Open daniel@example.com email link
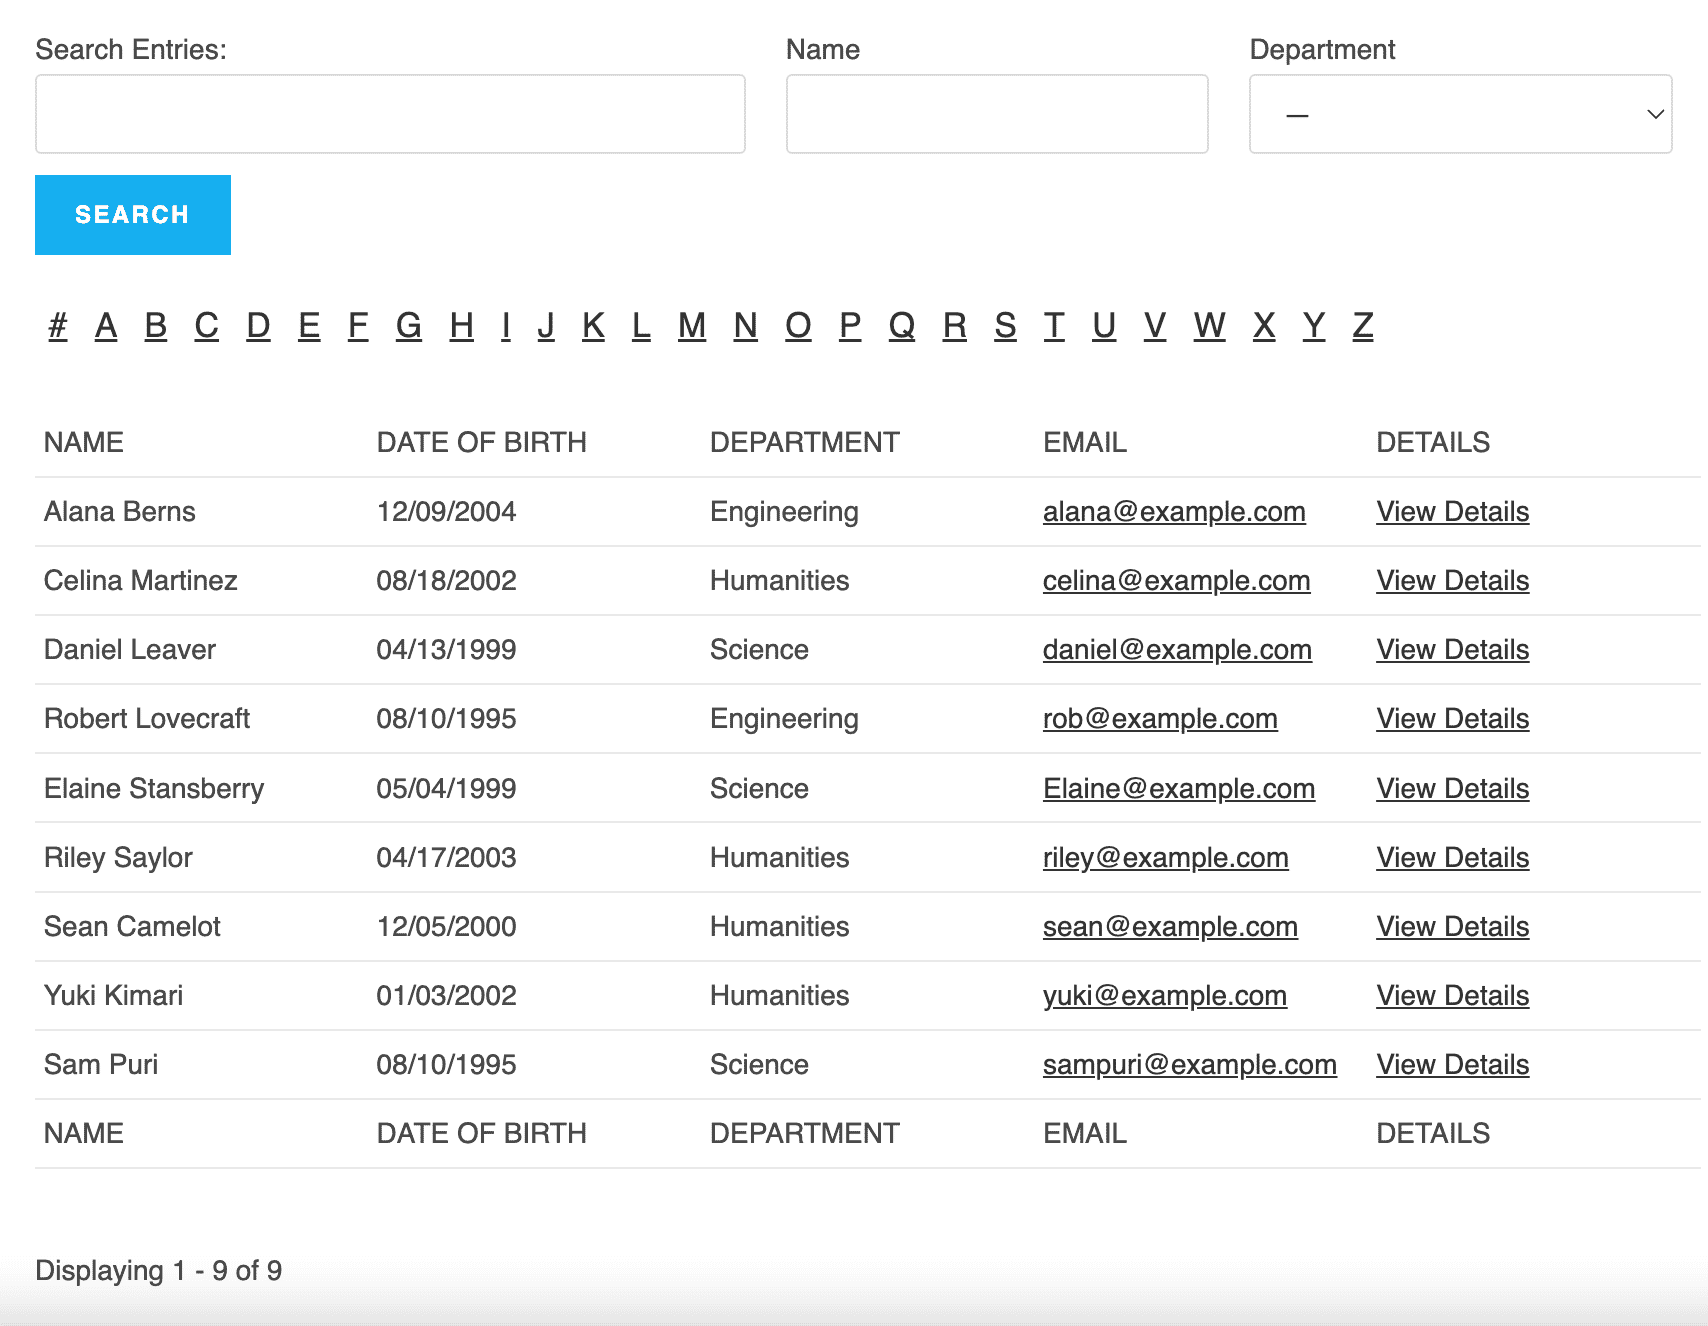The width and height of the screenshot is (1708, 1326). 1177,650
